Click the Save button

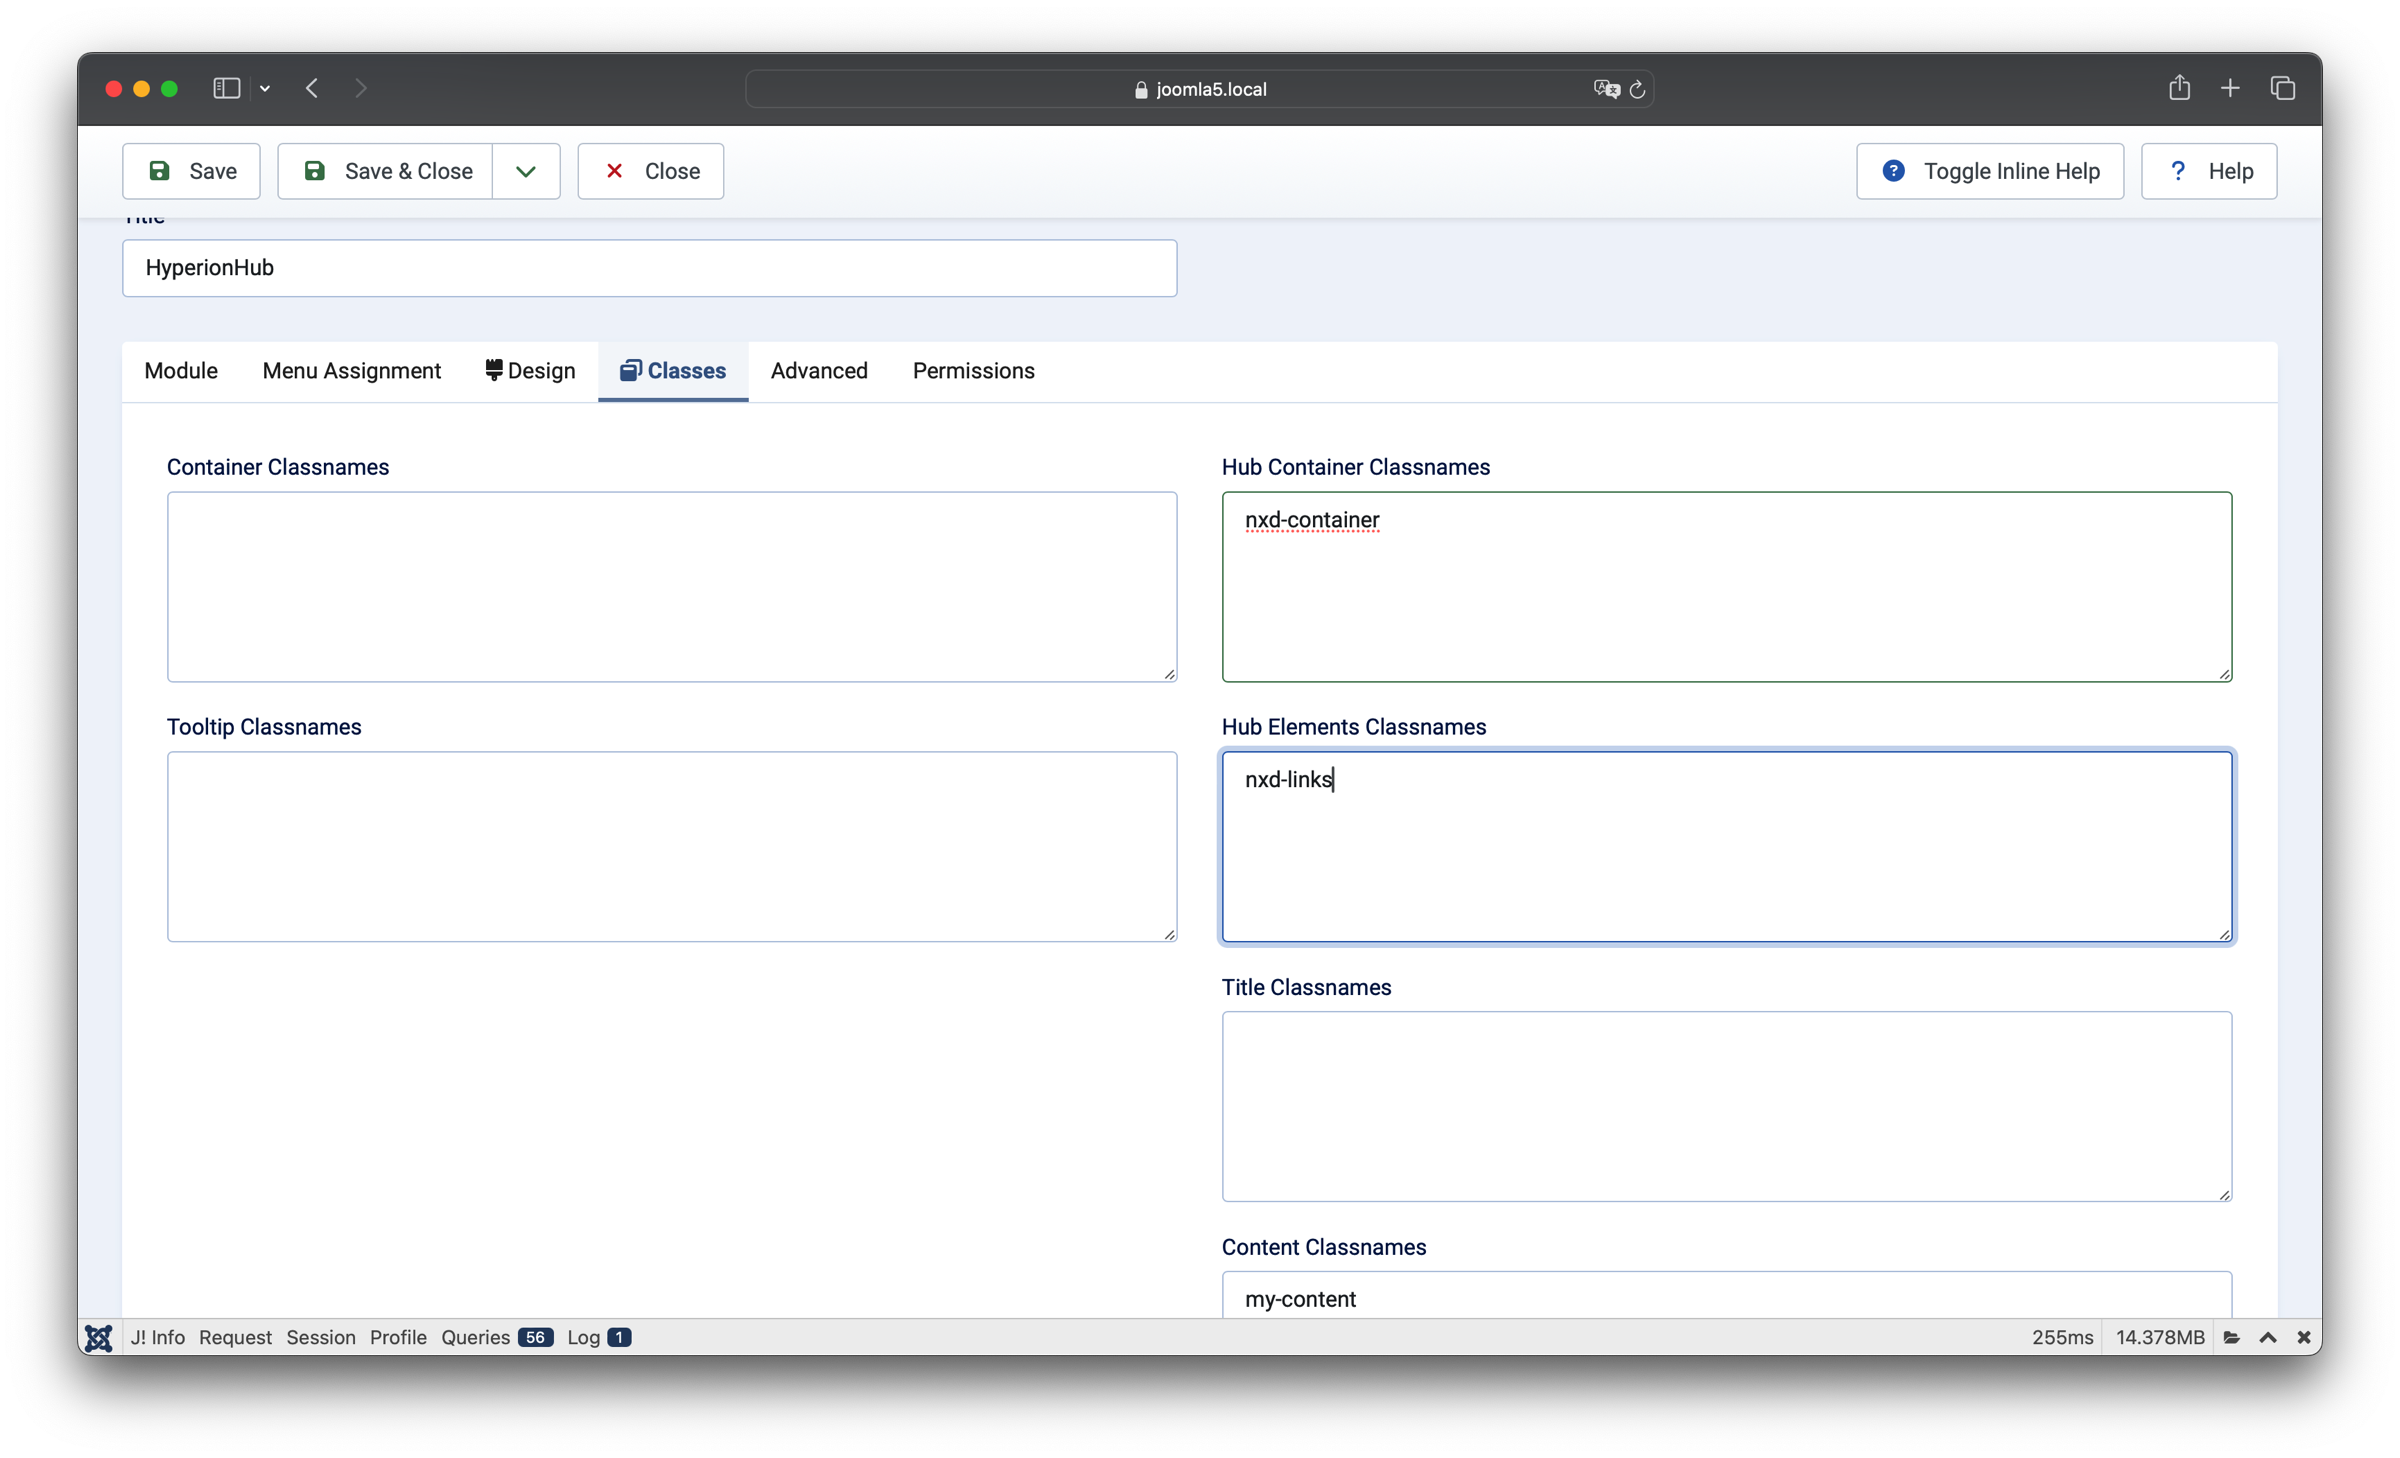coord(191,171)
